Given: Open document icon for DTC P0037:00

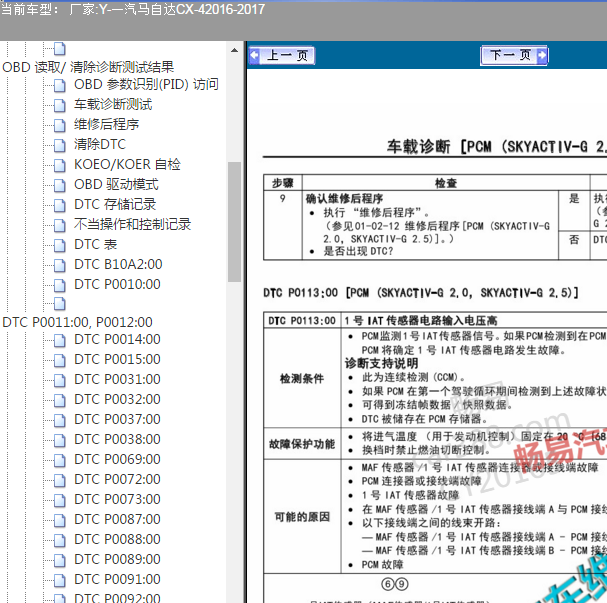Looking at the screenshot, I should point(60,420).
